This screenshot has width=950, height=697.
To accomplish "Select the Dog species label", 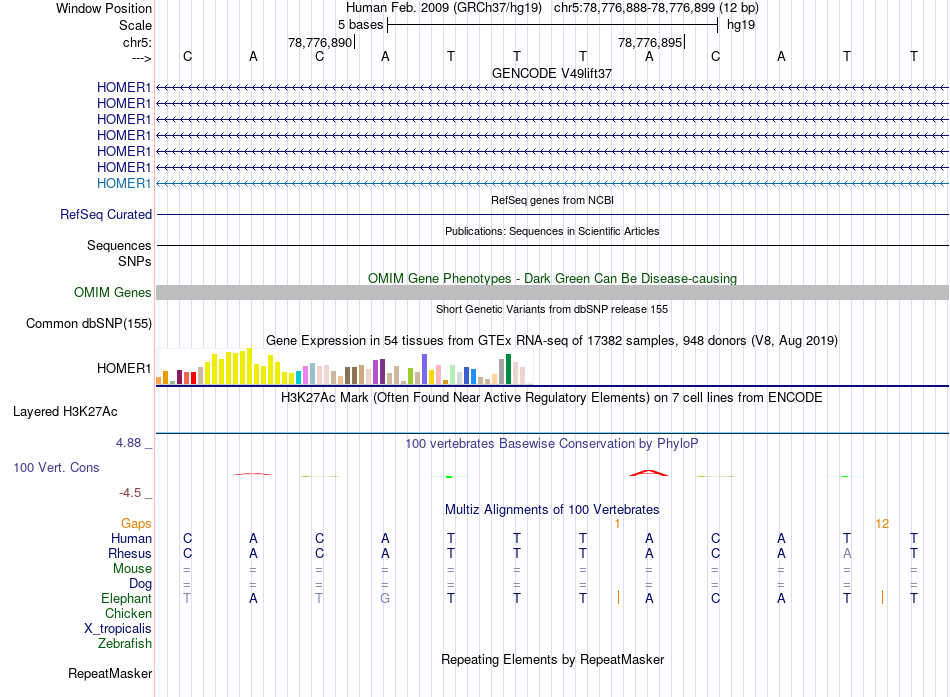I will pyautogui.click(x=140, y=584).
